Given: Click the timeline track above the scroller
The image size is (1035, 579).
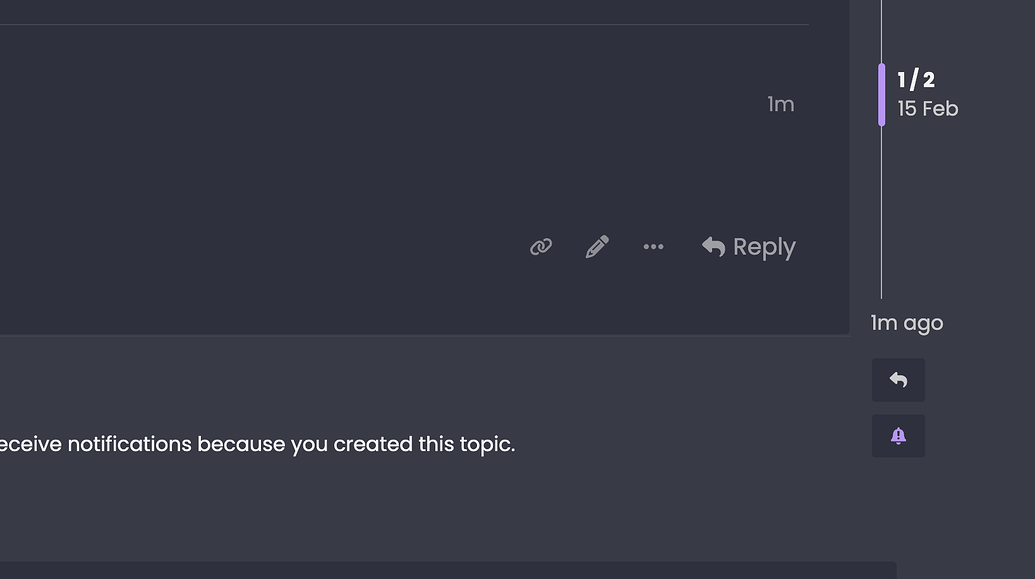Looking at the screenshot, I should (x=881, y=30).
